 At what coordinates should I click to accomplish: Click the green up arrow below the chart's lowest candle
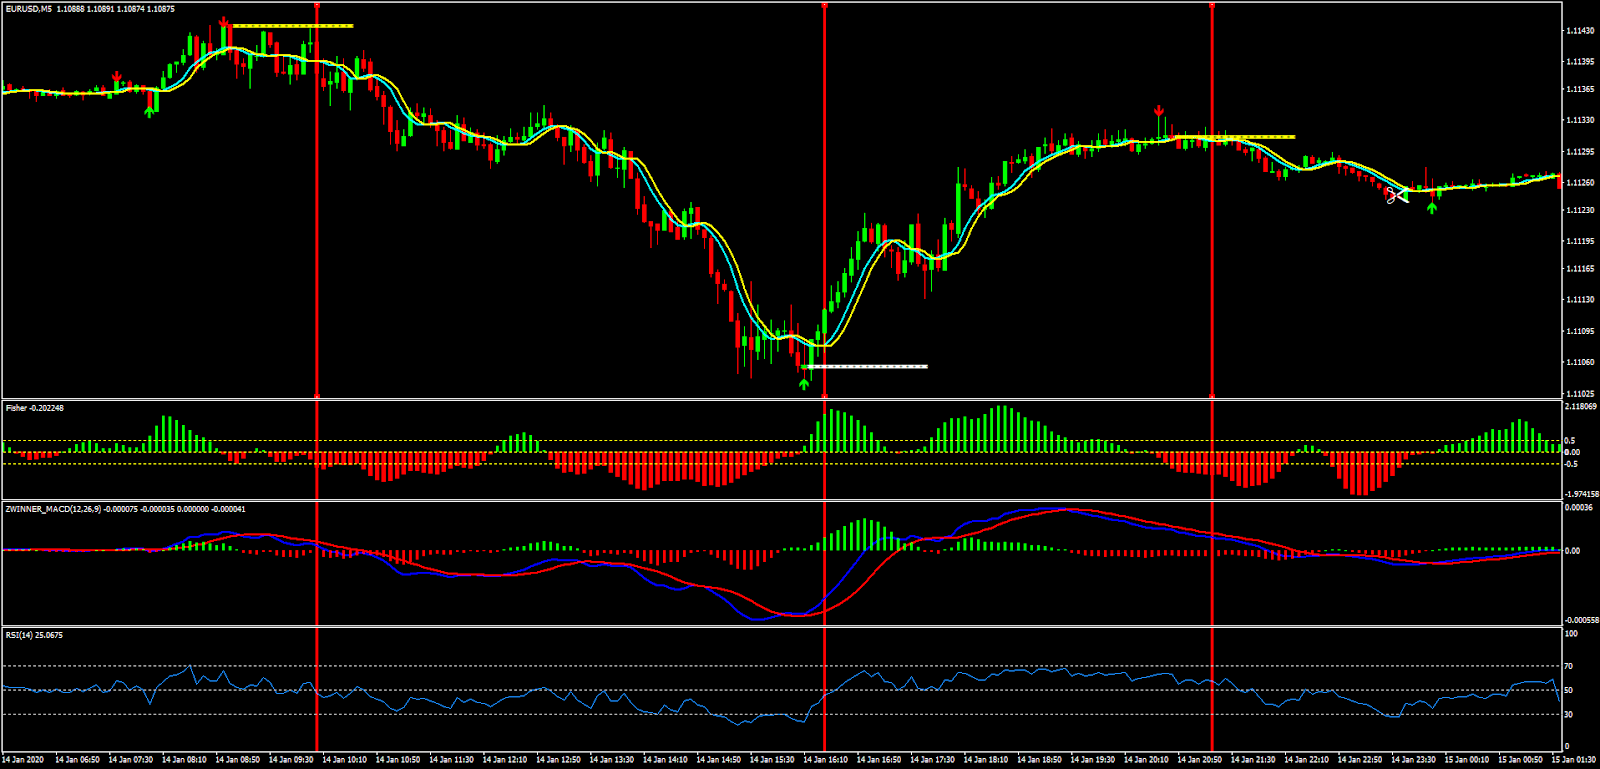804,383
